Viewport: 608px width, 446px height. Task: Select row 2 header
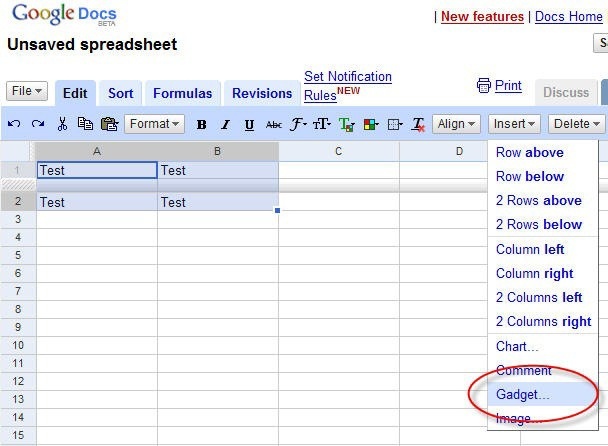(x=18, y=201)
